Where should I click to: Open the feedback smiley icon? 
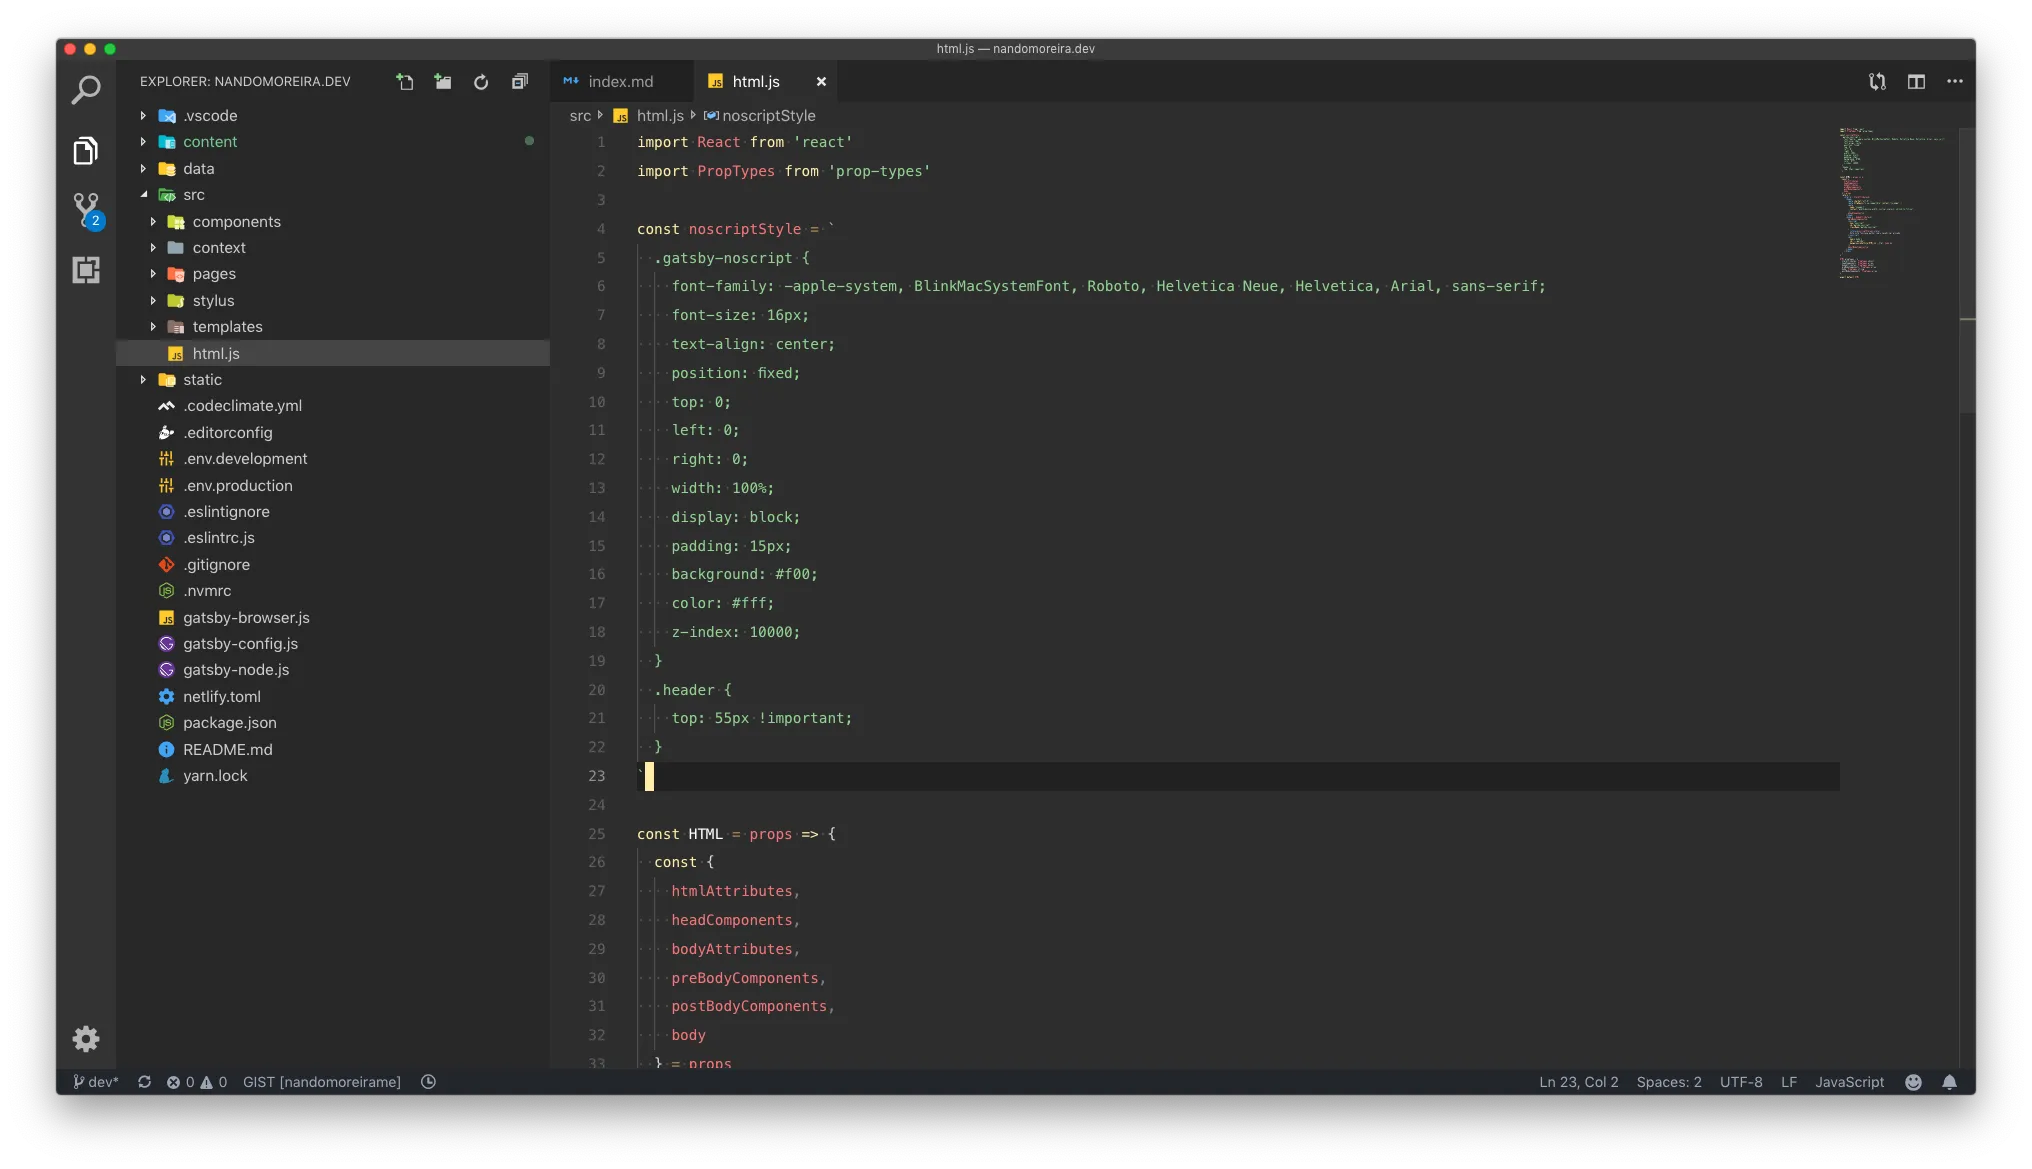[1913, 1082]
